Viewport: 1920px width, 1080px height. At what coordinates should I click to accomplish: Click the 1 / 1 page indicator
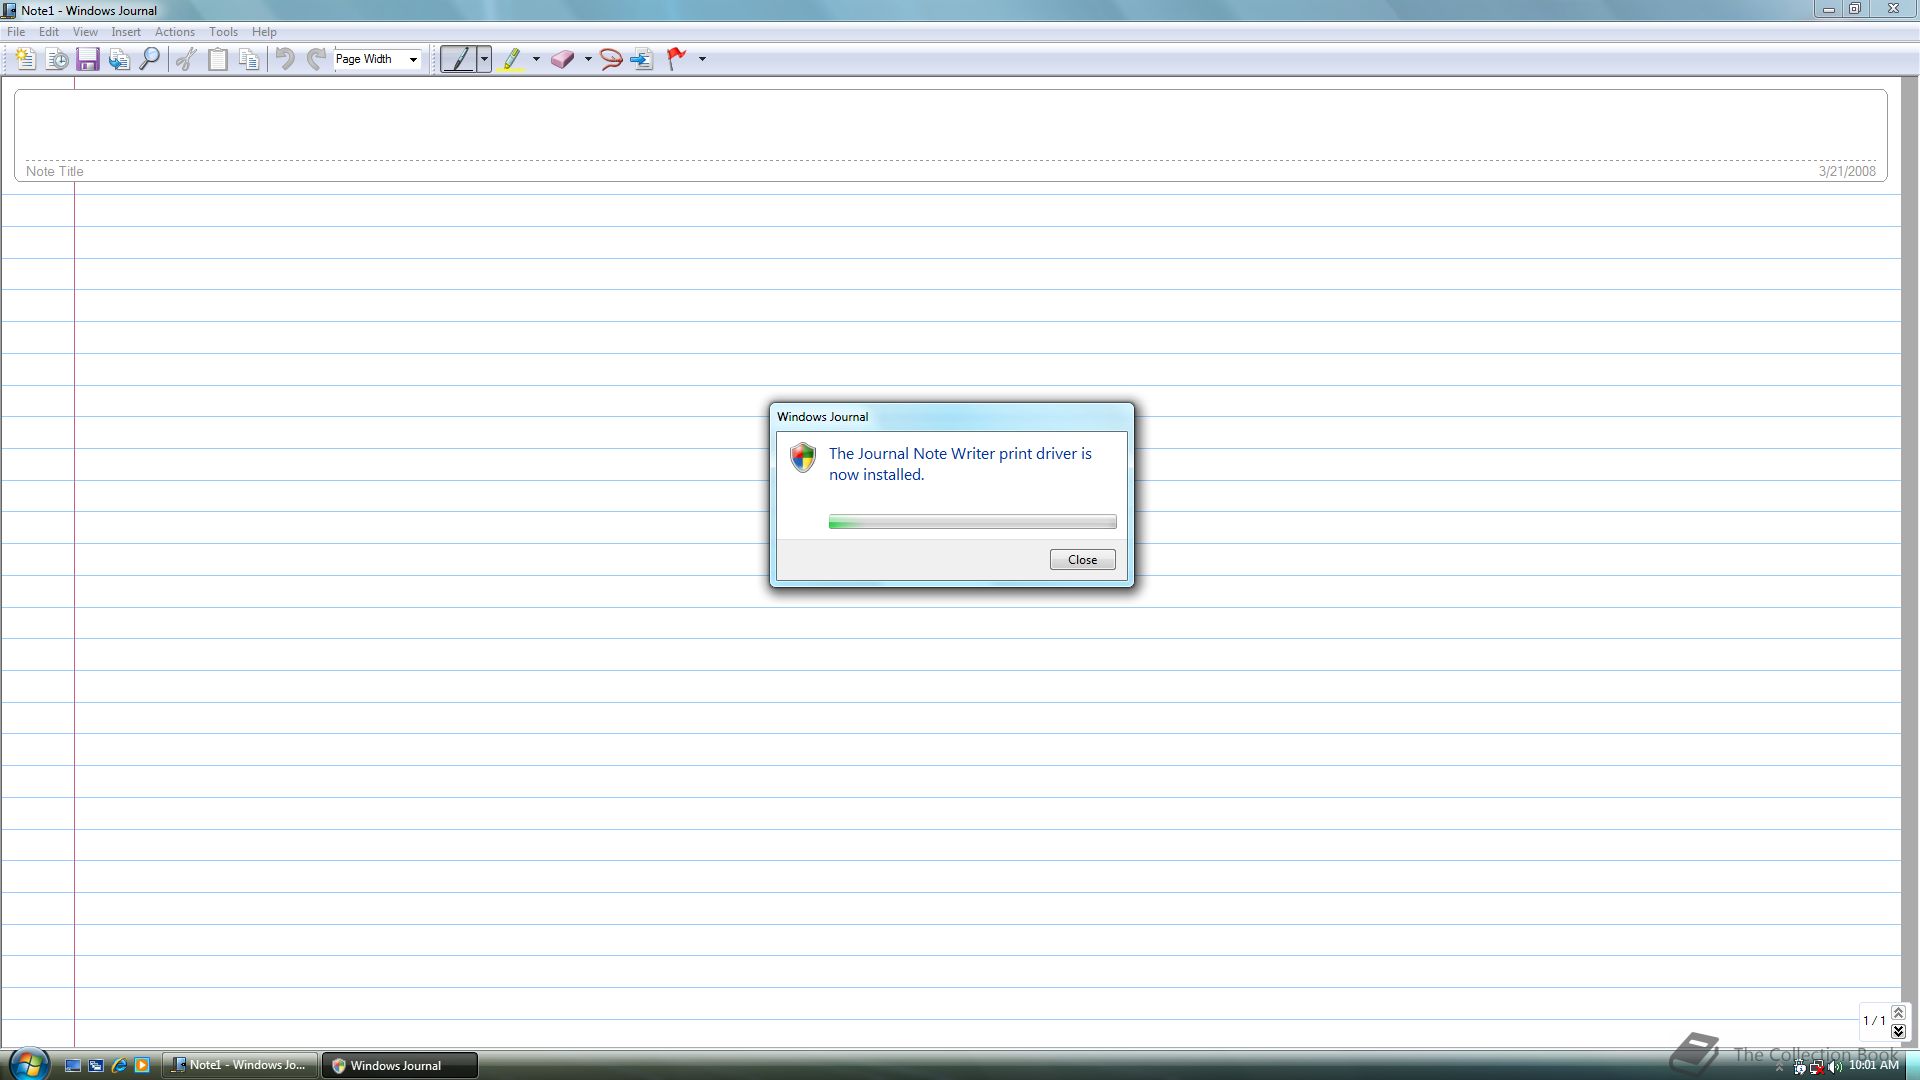pos(1874,1021)
